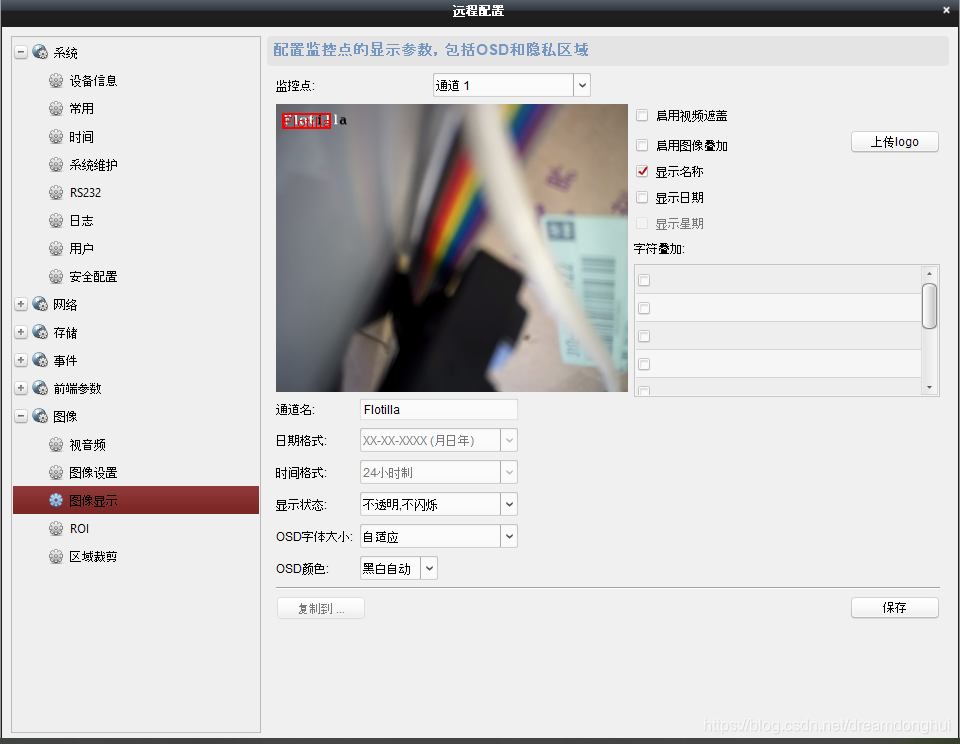The height and width of the screenshot is (744, 960).
Task: Enable 启用图像叠加 checkbox
Action: [x=642, y=145]
